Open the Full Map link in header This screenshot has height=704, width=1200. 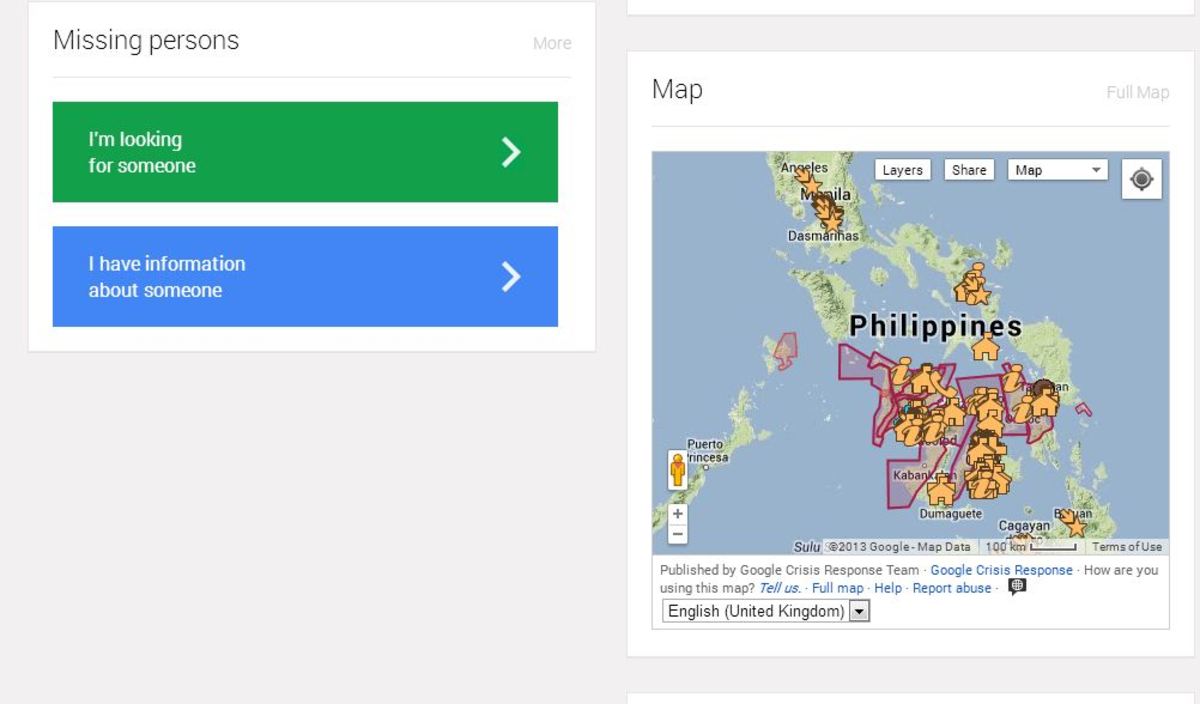pos(1137,92)
